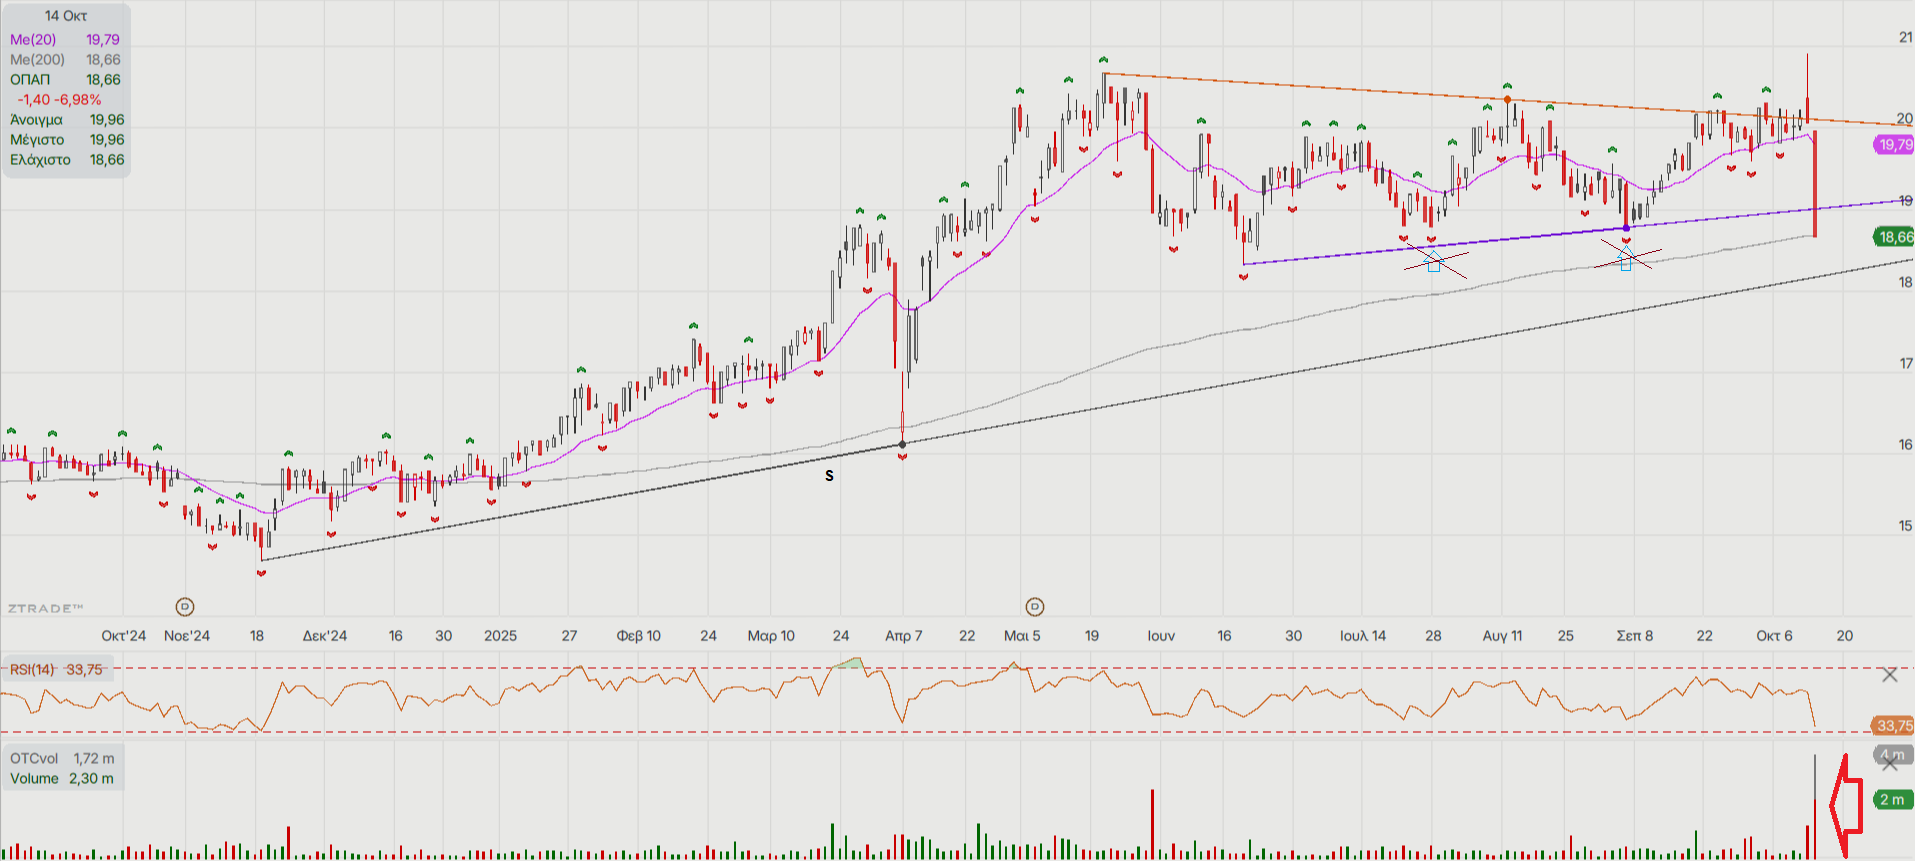The width and height of the screenshot is (1915, 861).
Task: Click the purple 19,79 price tag
Action: click(x=1893, y=145)
